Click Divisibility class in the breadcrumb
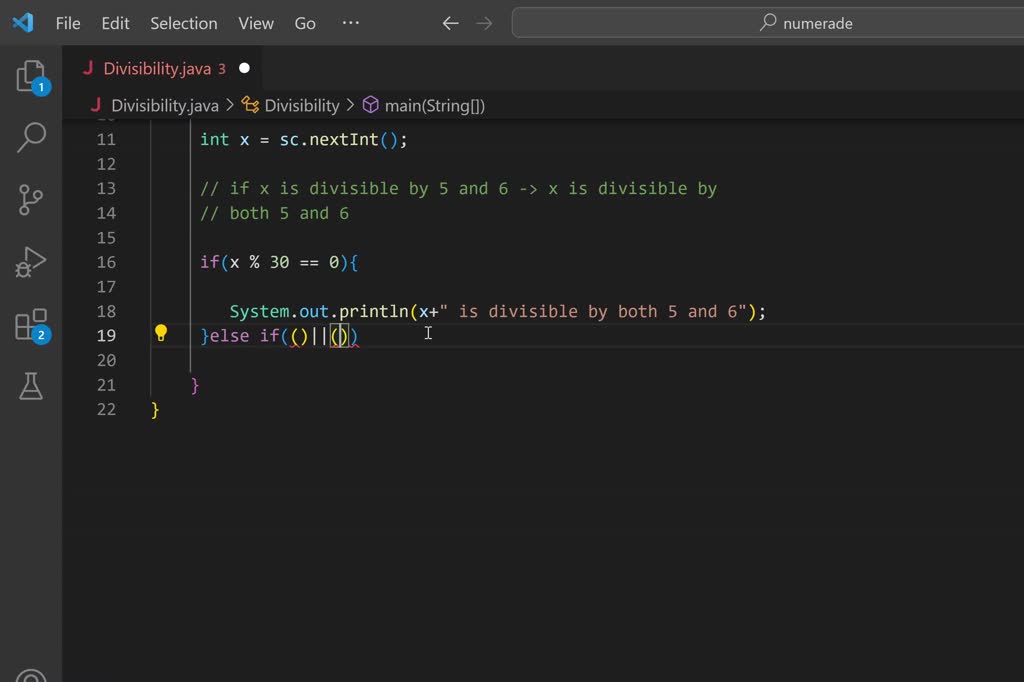1024x682 pixels. [301, 105]
